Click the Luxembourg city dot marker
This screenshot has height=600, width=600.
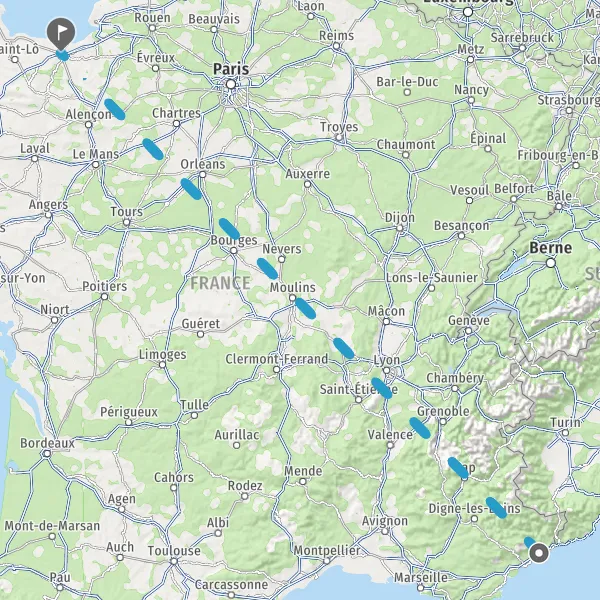pos(468,12)
